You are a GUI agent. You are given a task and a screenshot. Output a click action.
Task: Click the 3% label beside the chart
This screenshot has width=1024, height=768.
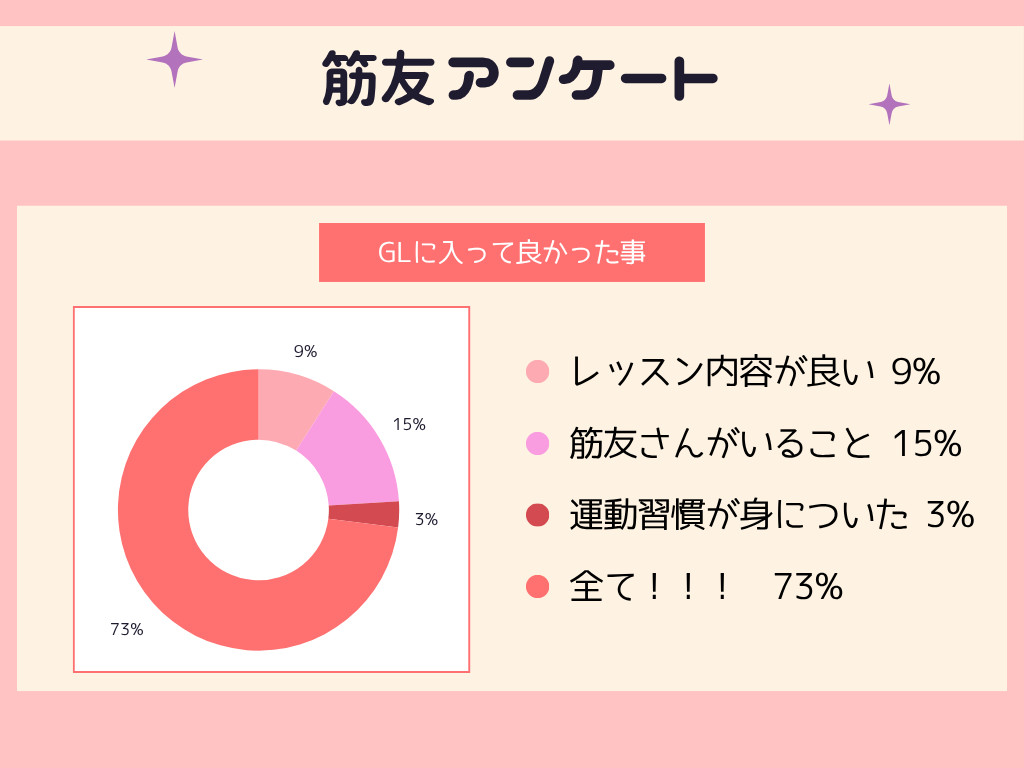point(426,519)
